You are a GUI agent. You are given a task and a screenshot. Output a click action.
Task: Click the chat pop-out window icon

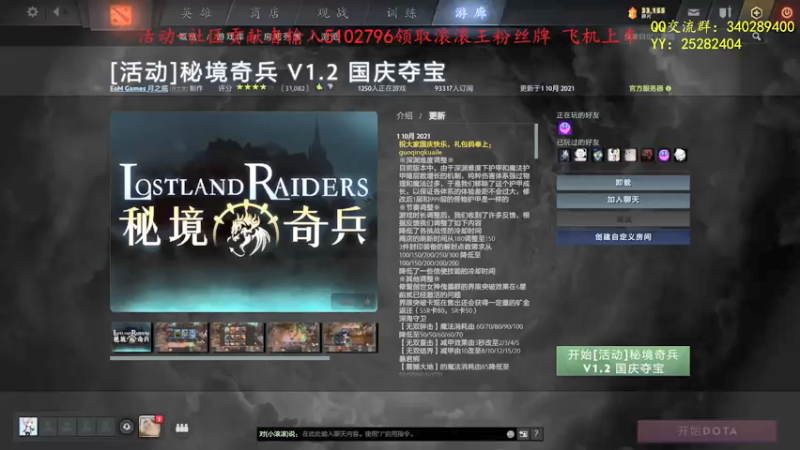[523, 434]
